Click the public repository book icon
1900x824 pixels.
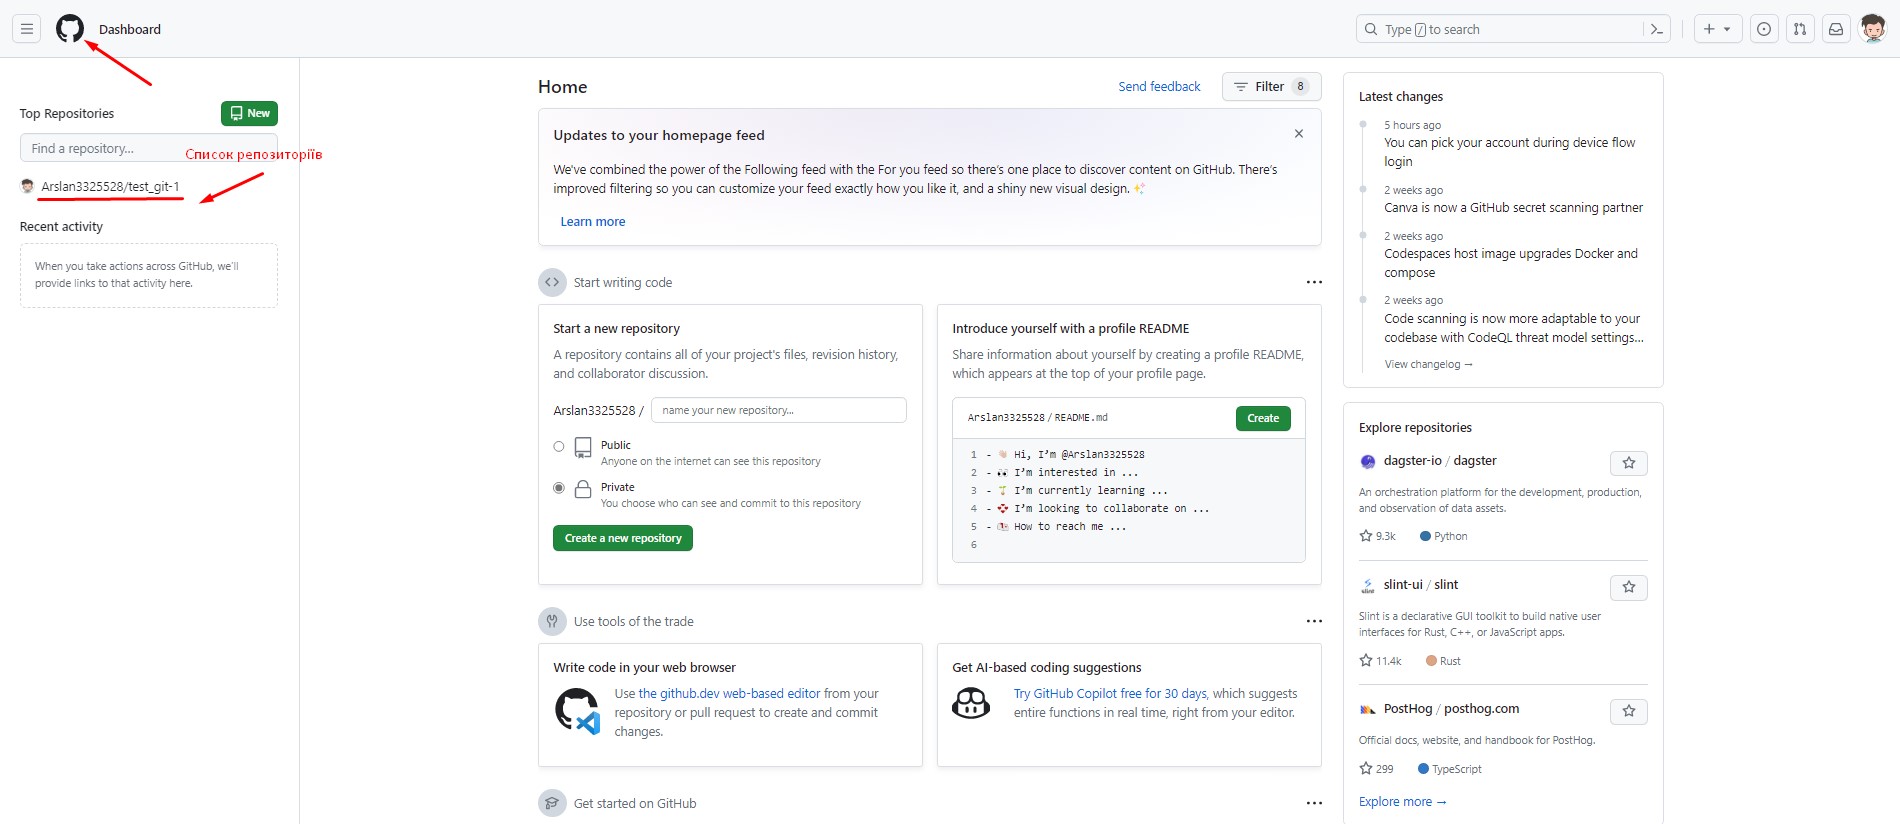(583, 448)
